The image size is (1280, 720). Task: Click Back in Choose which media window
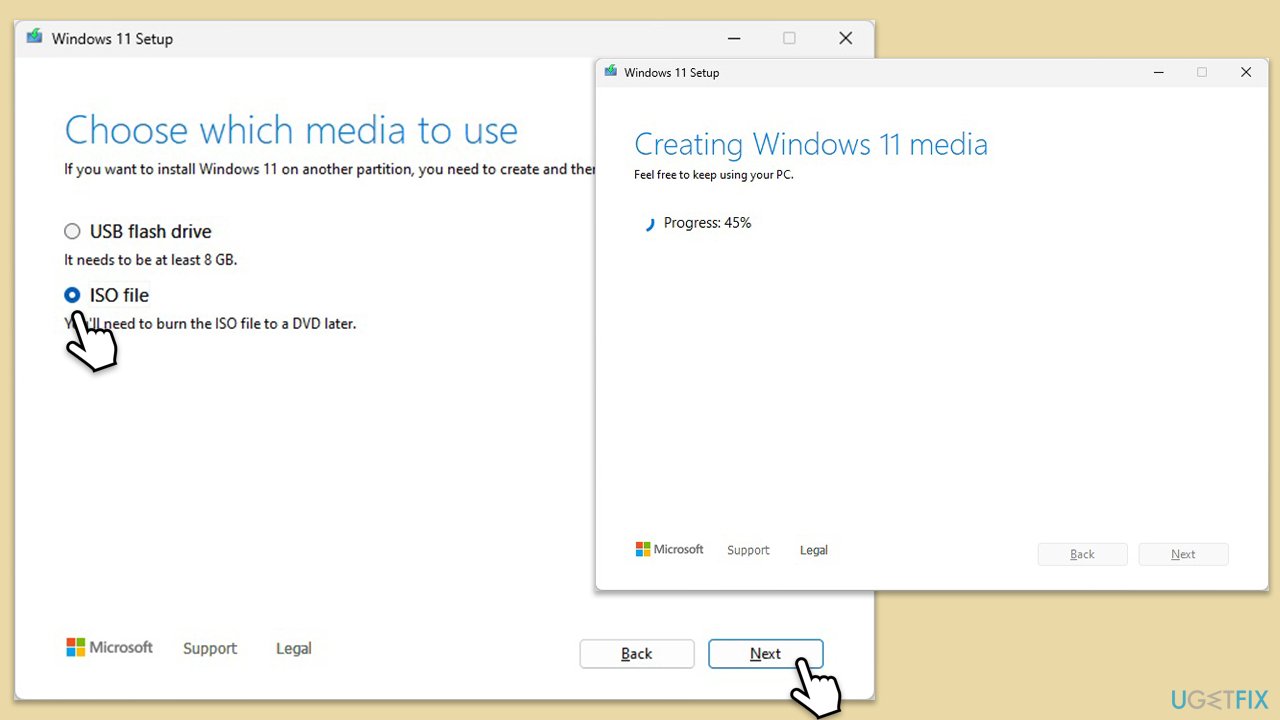637,654
